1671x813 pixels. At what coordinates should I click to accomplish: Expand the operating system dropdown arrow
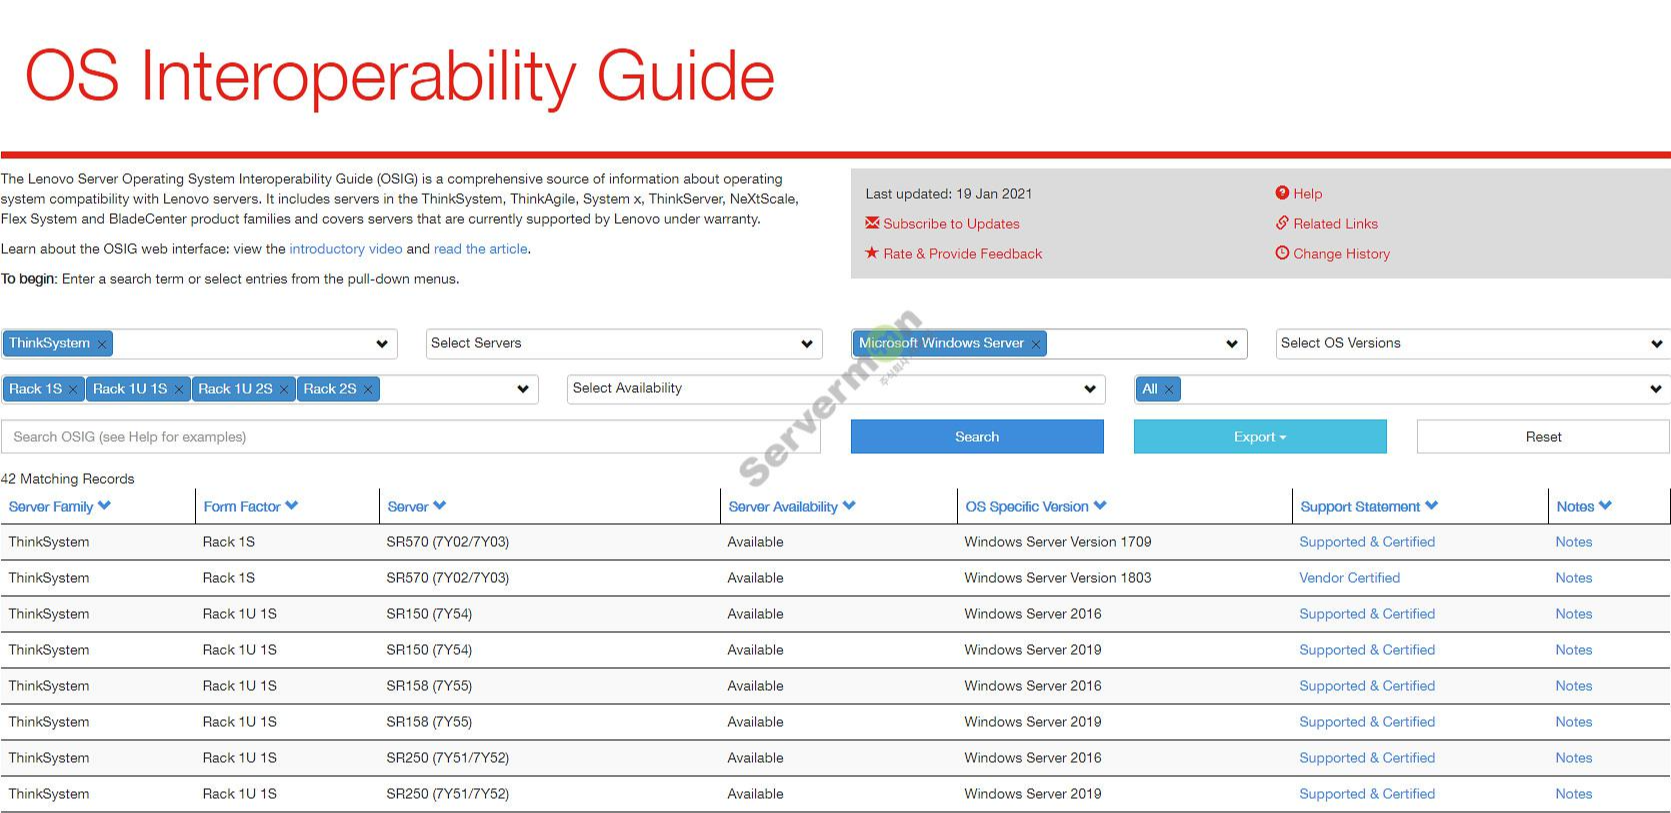coord(1232,344)
